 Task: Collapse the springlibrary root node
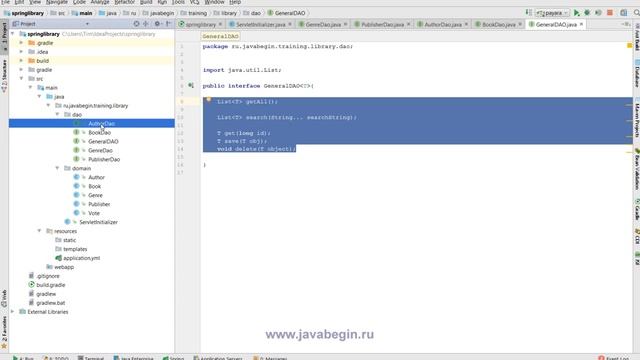tap(13, 34)
